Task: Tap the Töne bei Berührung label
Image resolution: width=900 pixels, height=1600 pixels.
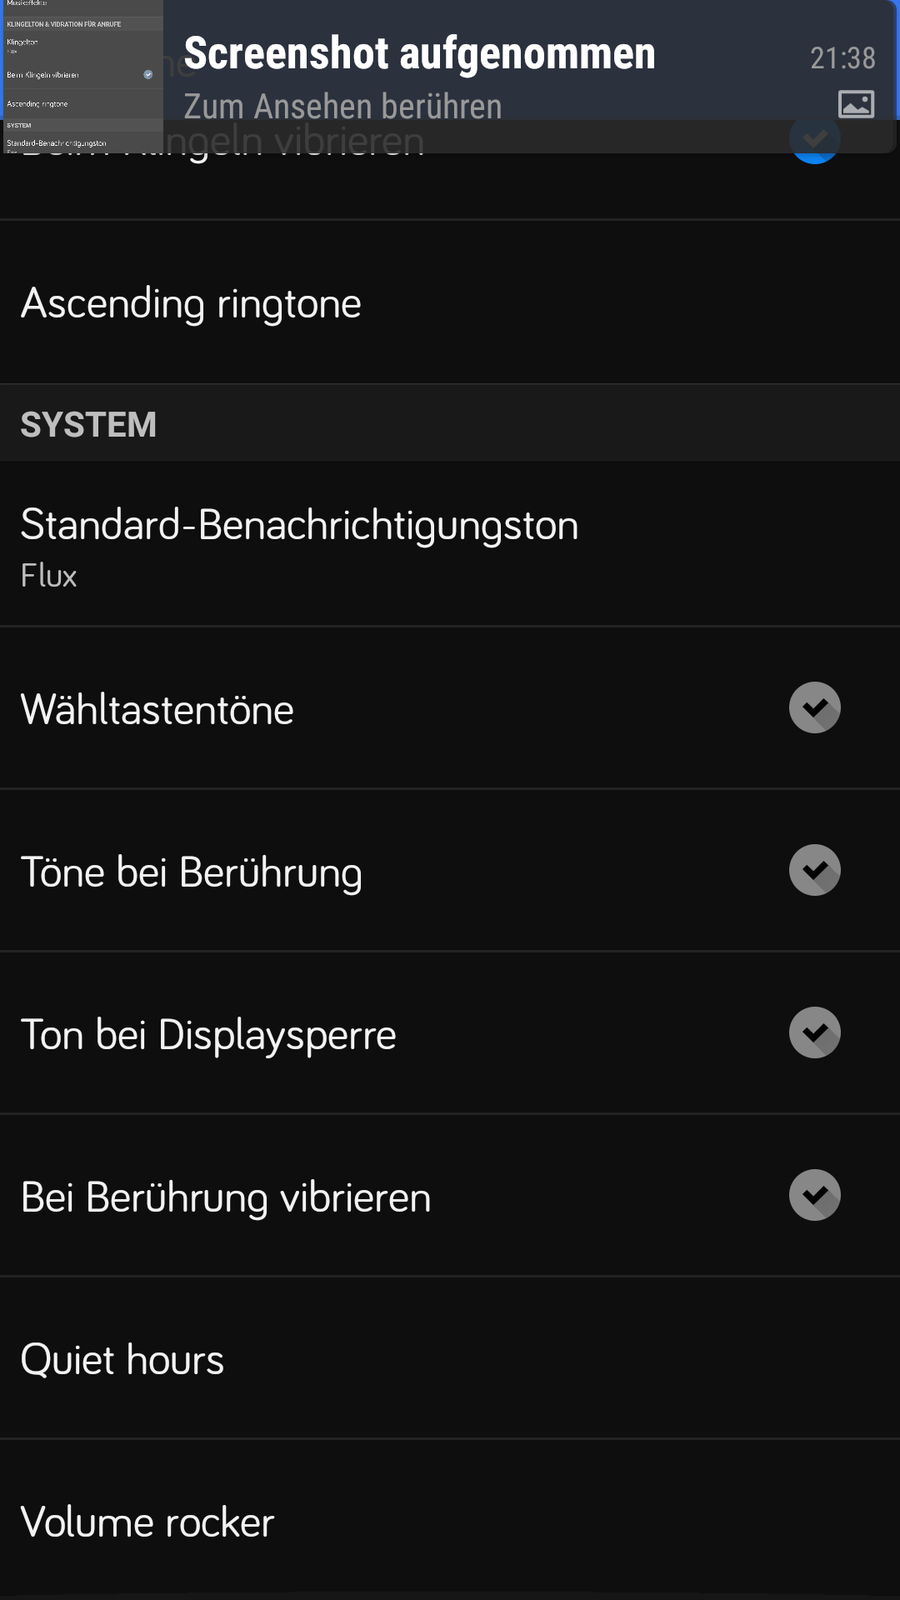Action: (x=191, y=872)
